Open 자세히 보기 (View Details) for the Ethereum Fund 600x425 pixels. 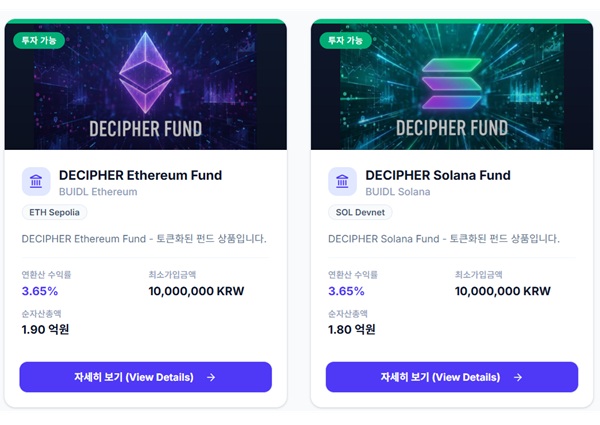pos(145,377)
